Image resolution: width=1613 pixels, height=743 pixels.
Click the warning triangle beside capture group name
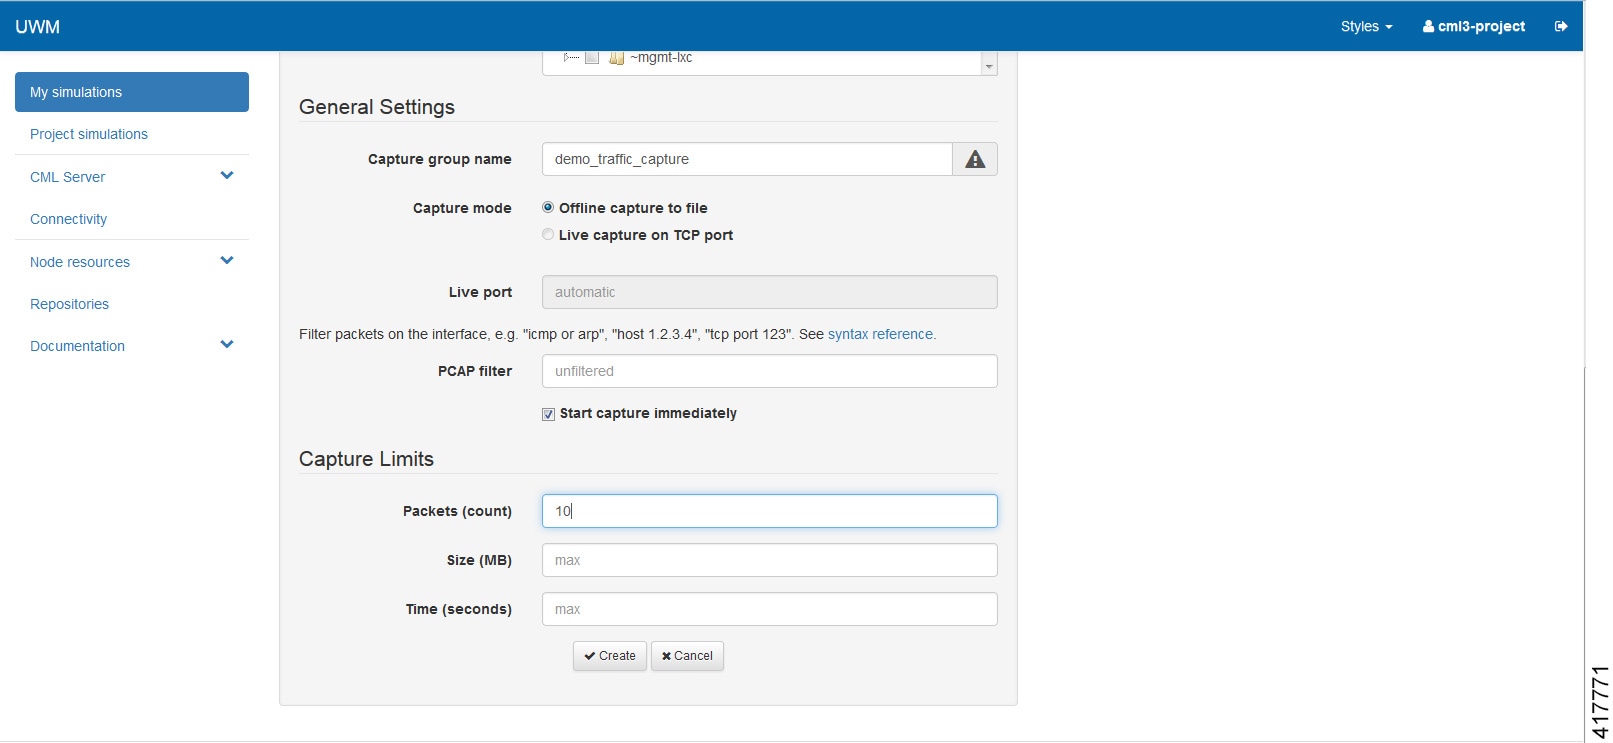coord(975,159)
